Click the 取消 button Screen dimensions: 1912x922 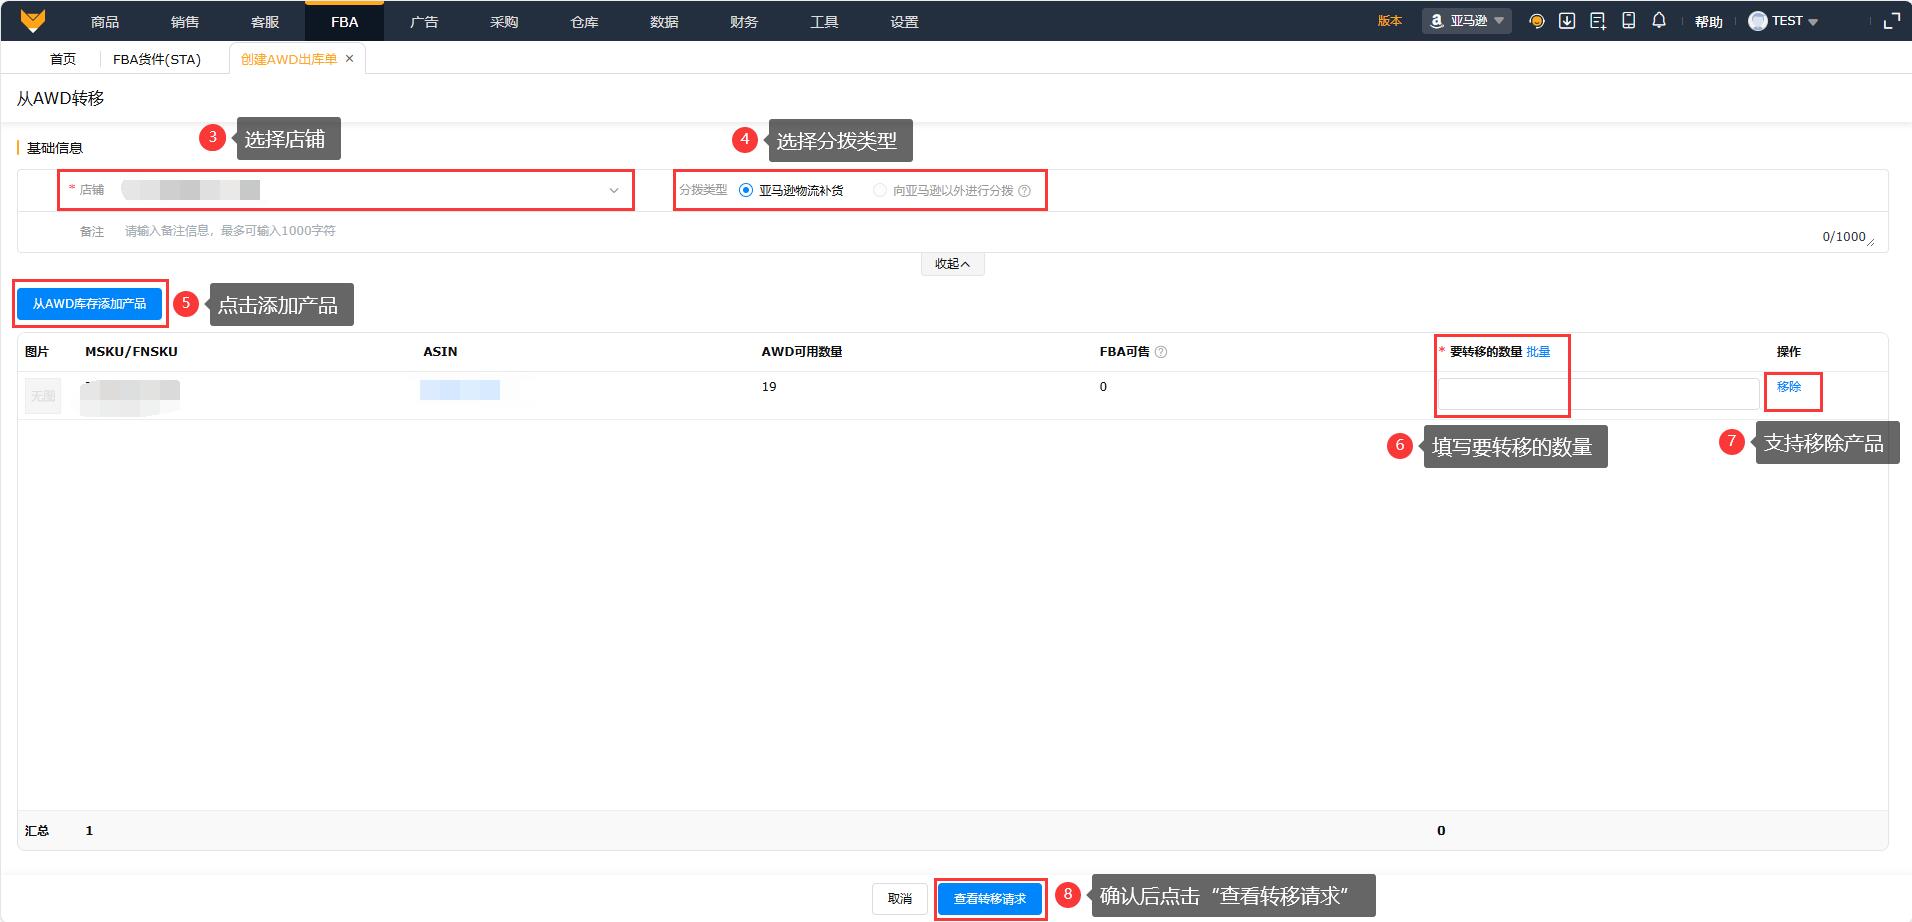900,899
